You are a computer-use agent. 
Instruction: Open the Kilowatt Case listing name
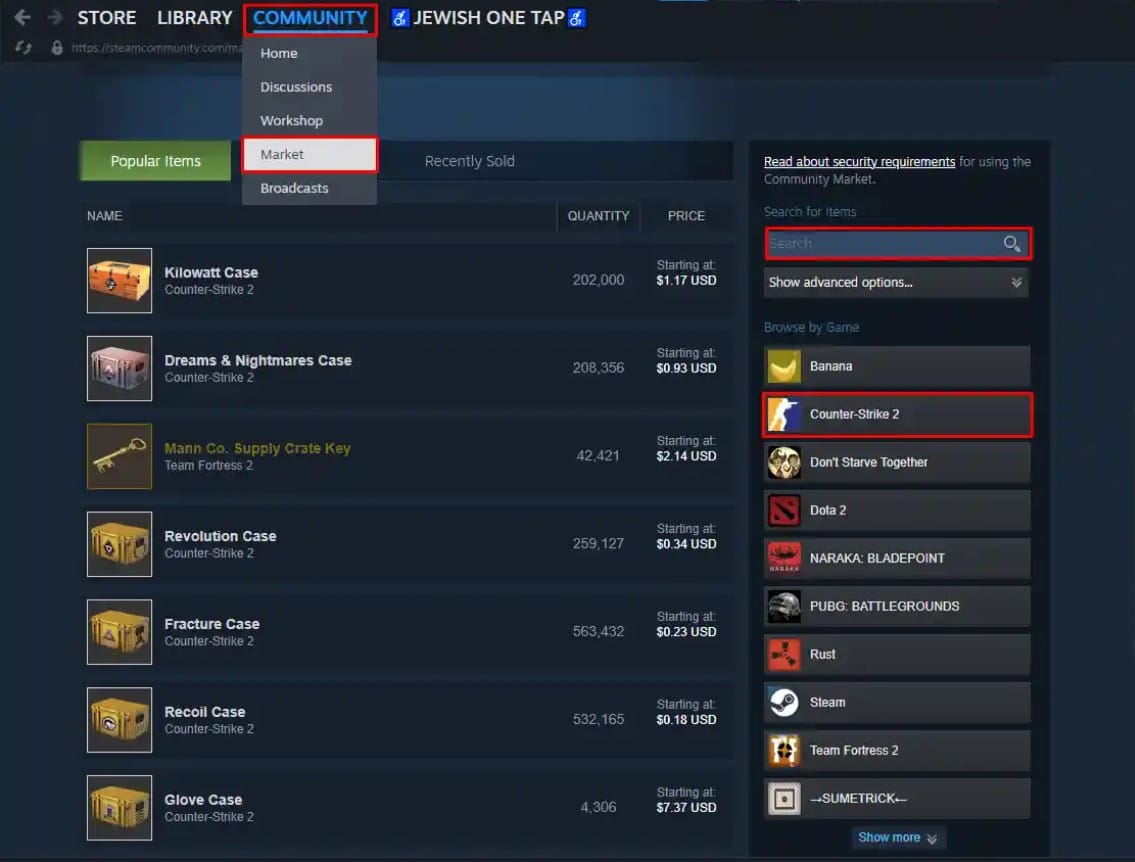pyautogui.click(x=211, y=273)
